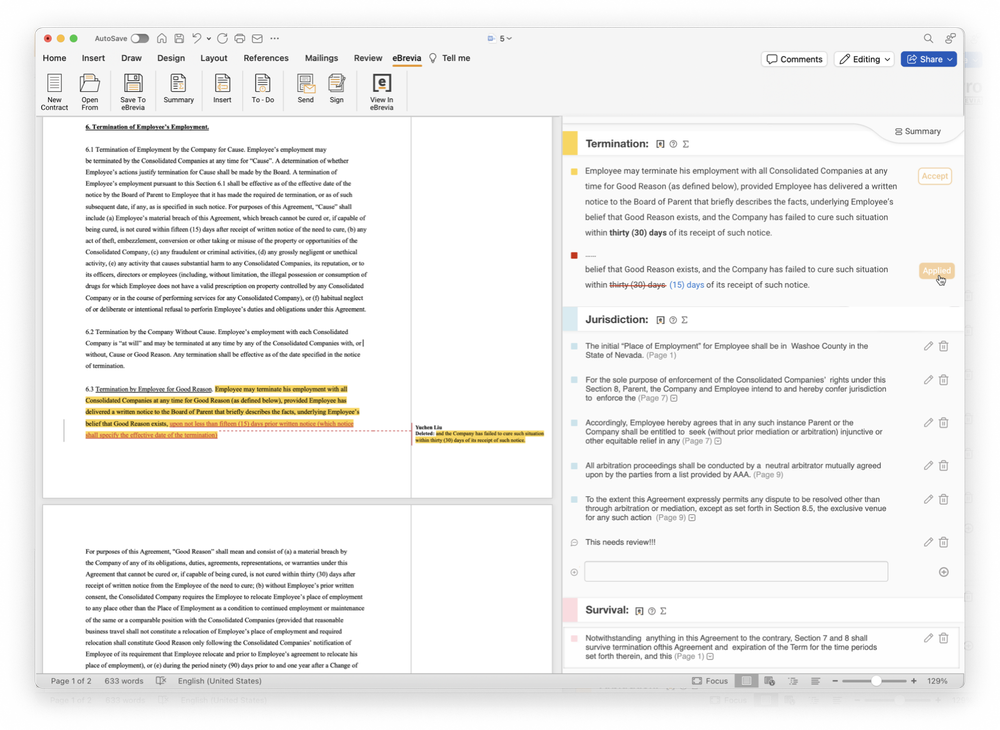Viewport: 1000px width, 730px height.
Task: Click the more options ellipsis in the title bar
Action: (x=274, y=38)
